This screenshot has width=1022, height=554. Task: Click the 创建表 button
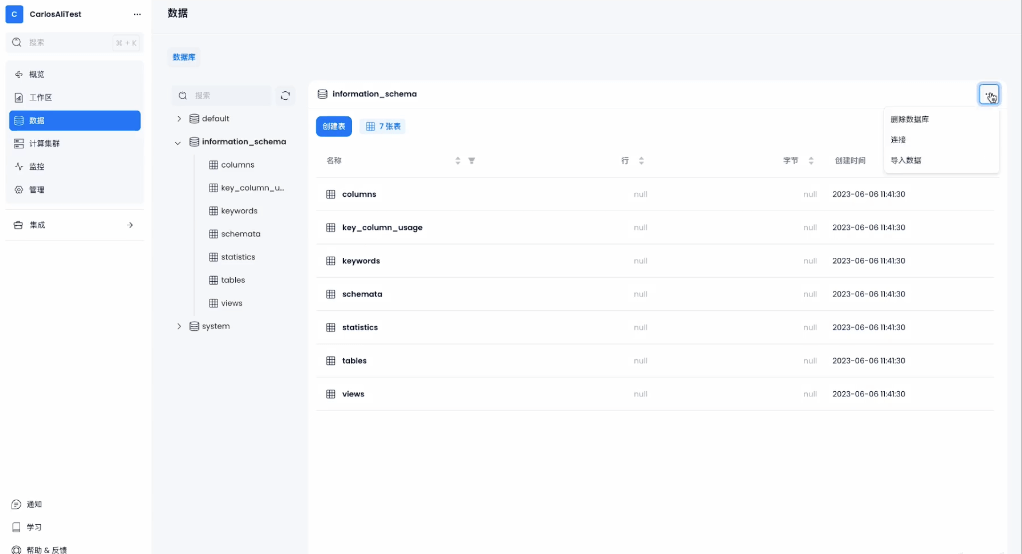coord(334,126)
